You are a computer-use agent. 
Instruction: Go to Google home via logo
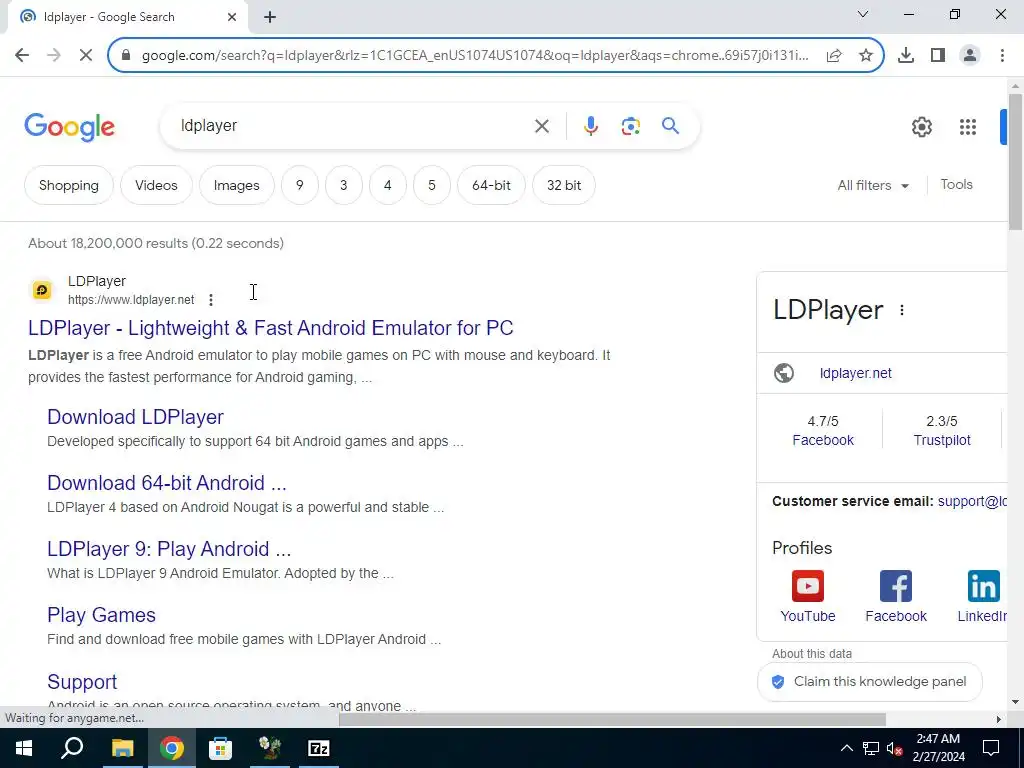point(69,127)
